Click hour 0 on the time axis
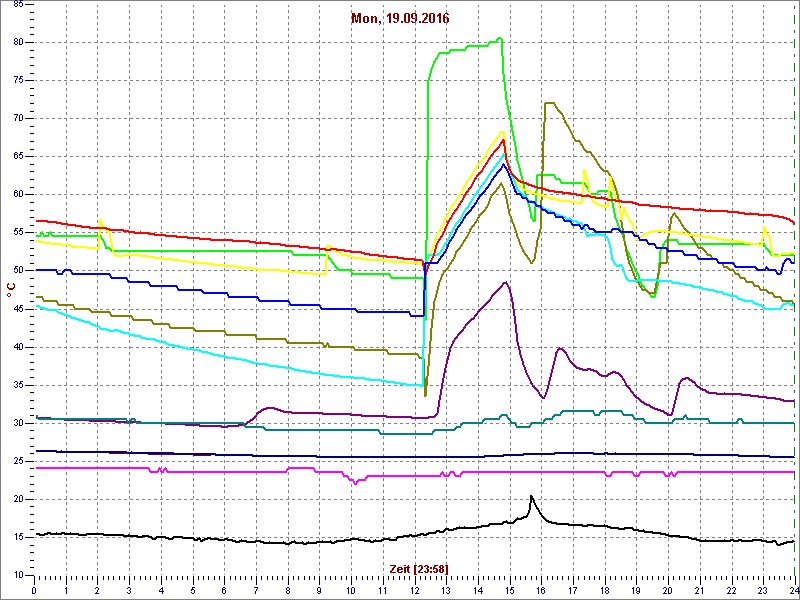The height and width of the screenshot is (600, 800). pos(34,590)
